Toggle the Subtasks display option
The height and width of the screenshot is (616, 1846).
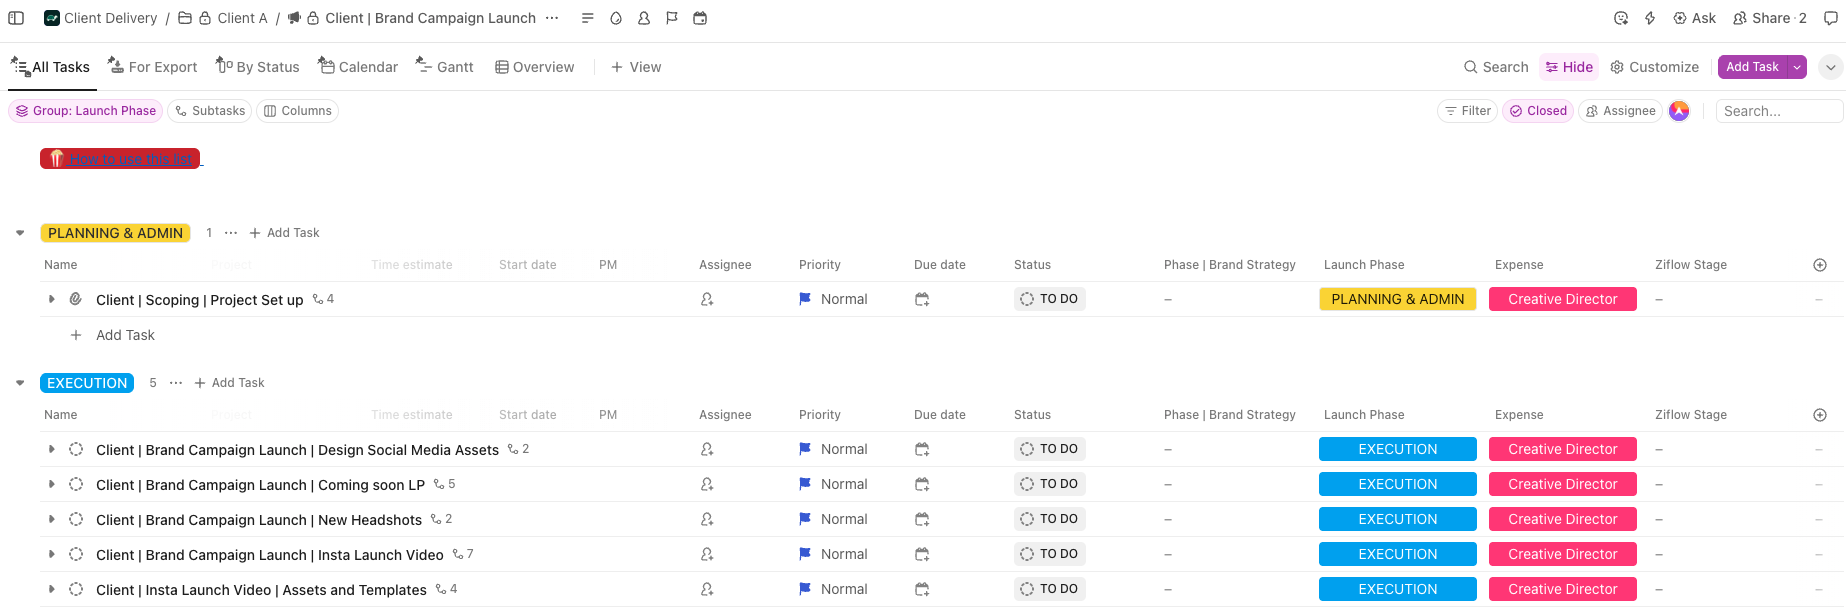pyautogui.click(x=210, y=111)
